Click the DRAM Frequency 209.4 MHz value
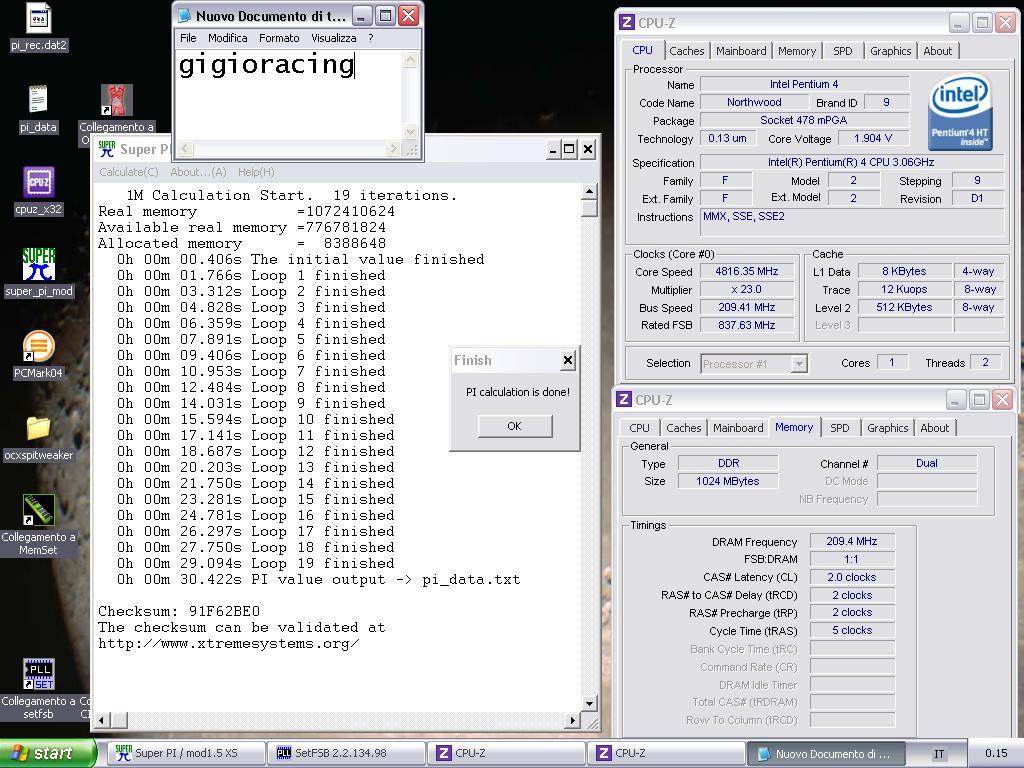Screen dimensions: 1024x768 click(x=852, y=541)
